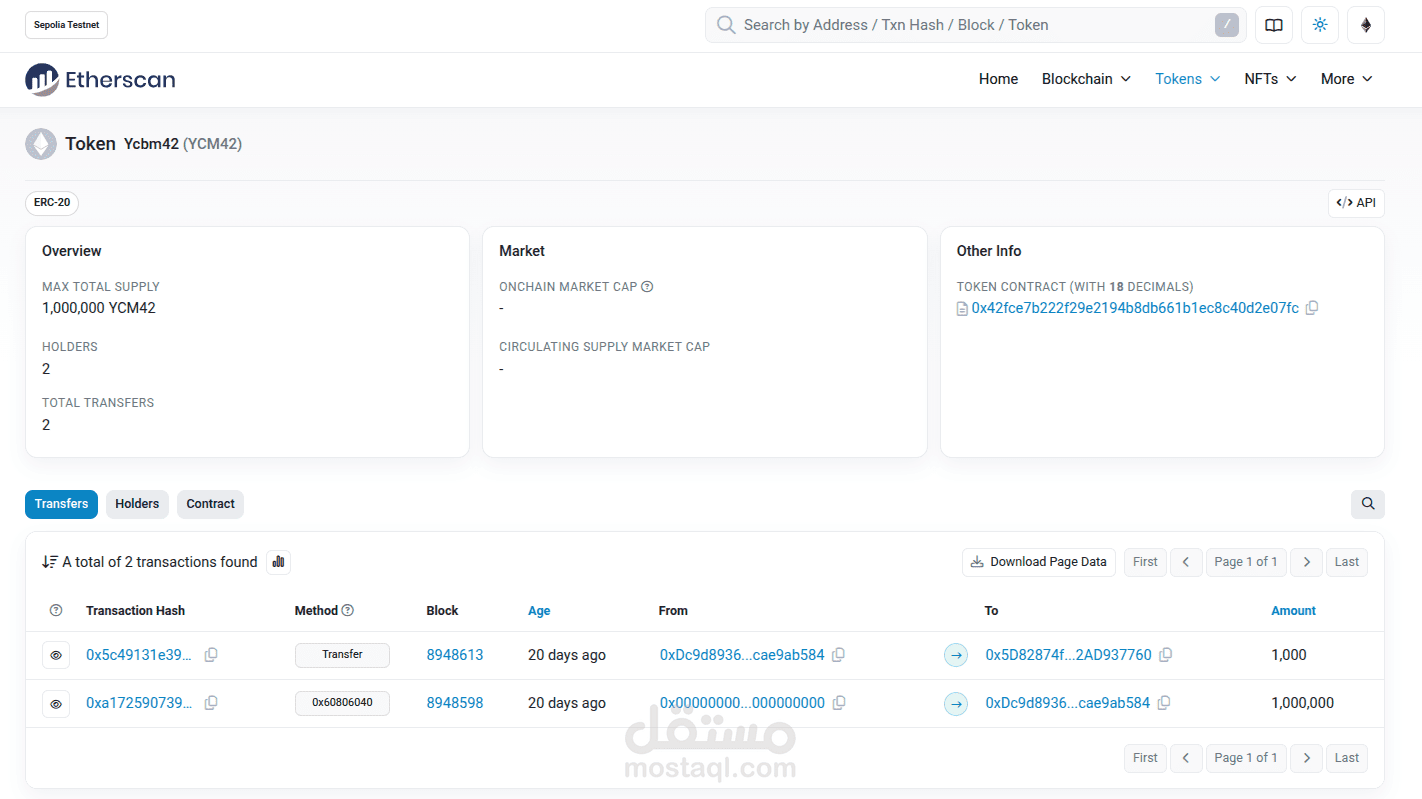Click the question mark header icon

[56, 610]
